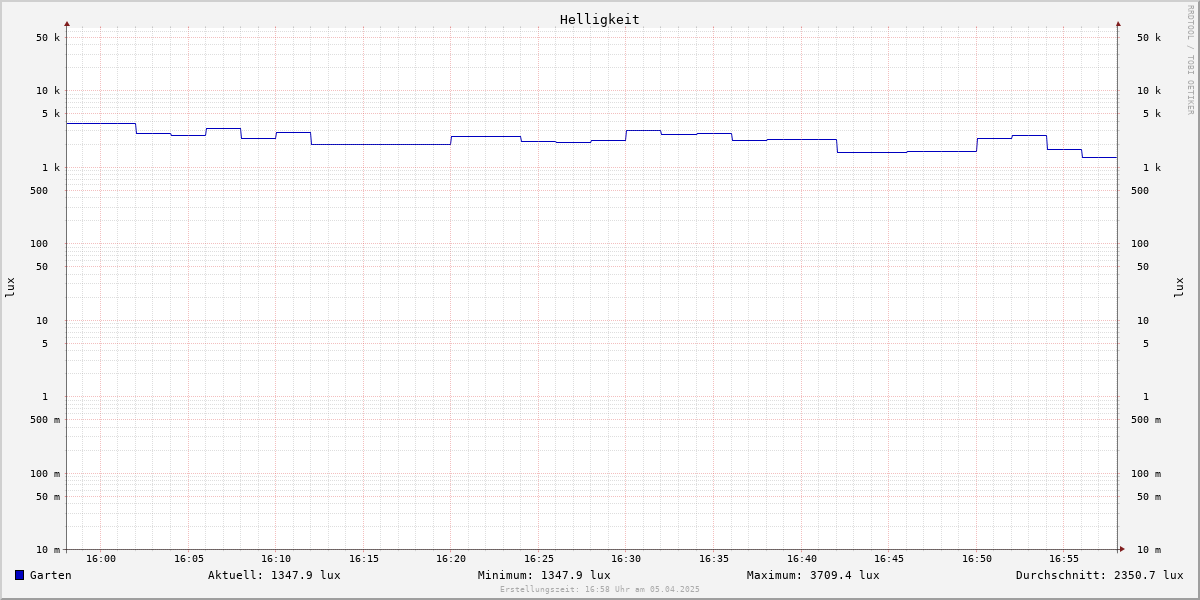Click the '500 m' label on right y-axis
This screenshot has height=600, width=1200.
1146,420
